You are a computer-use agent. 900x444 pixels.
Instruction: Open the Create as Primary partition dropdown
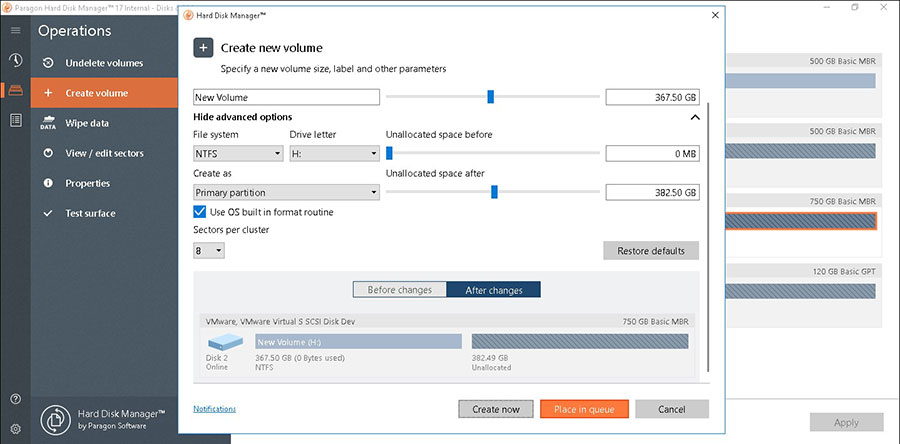pyautogui.click(x=286, y=193)
